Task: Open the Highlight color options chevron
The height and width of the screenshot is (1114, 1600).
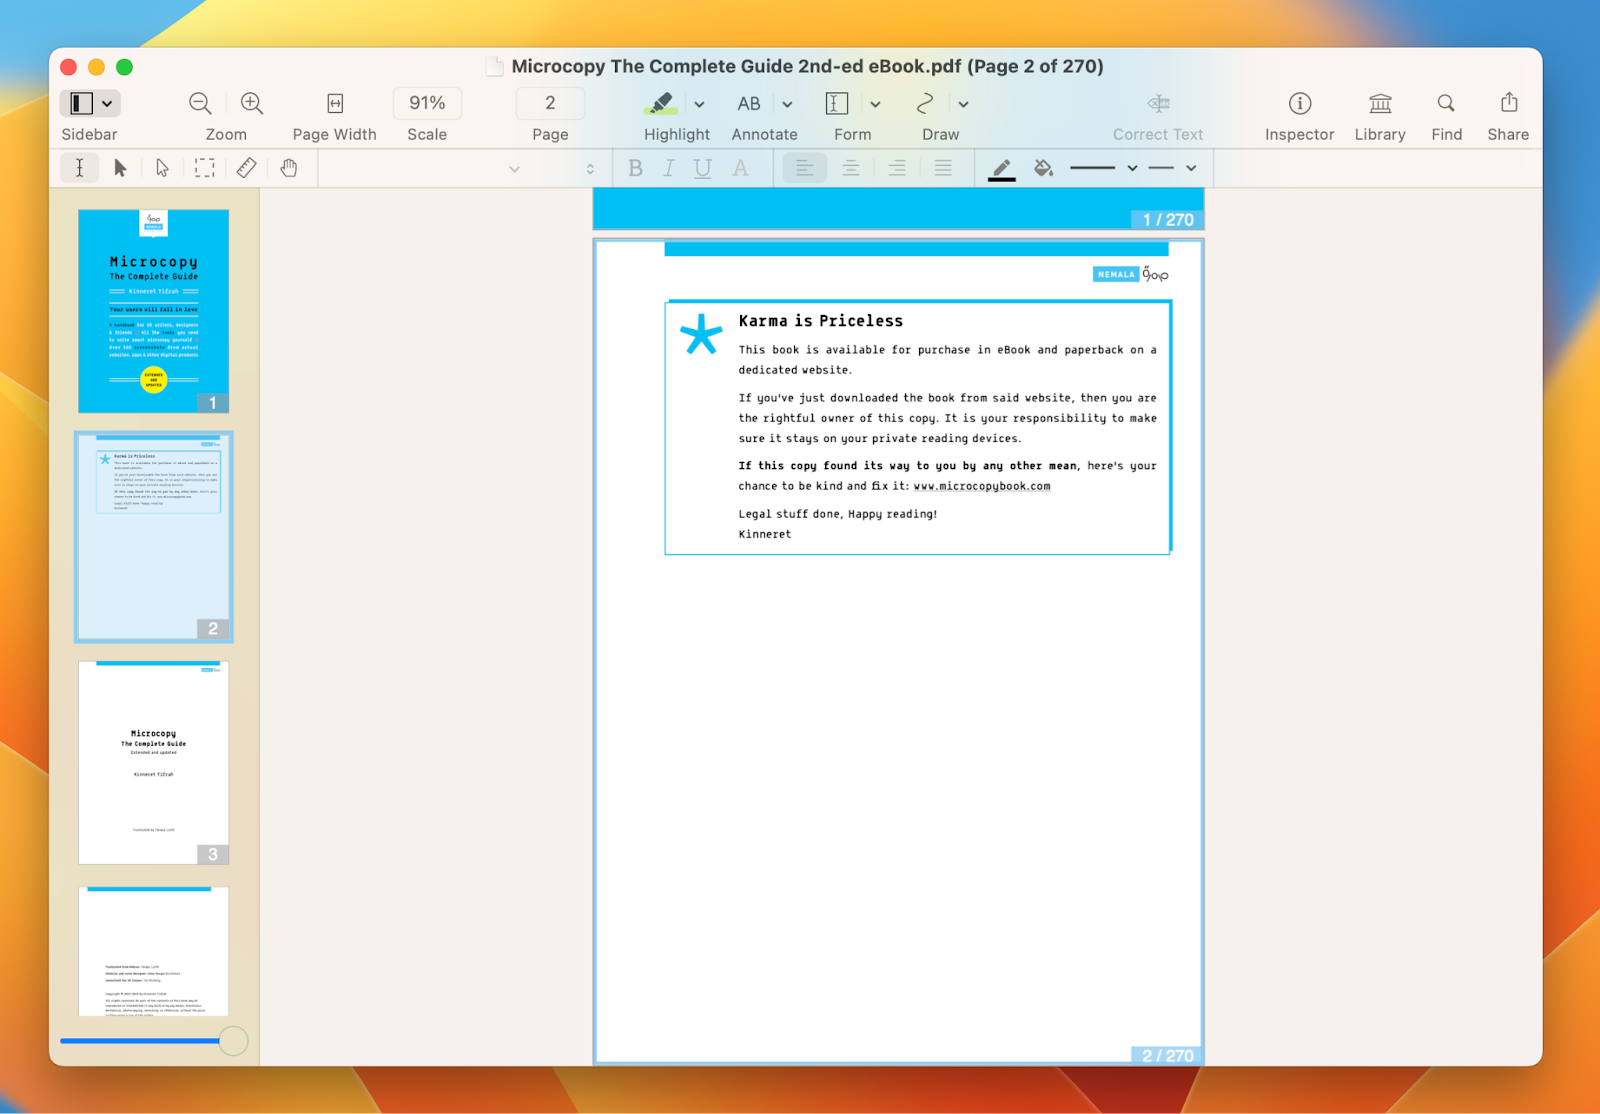Action: [699, 104]
